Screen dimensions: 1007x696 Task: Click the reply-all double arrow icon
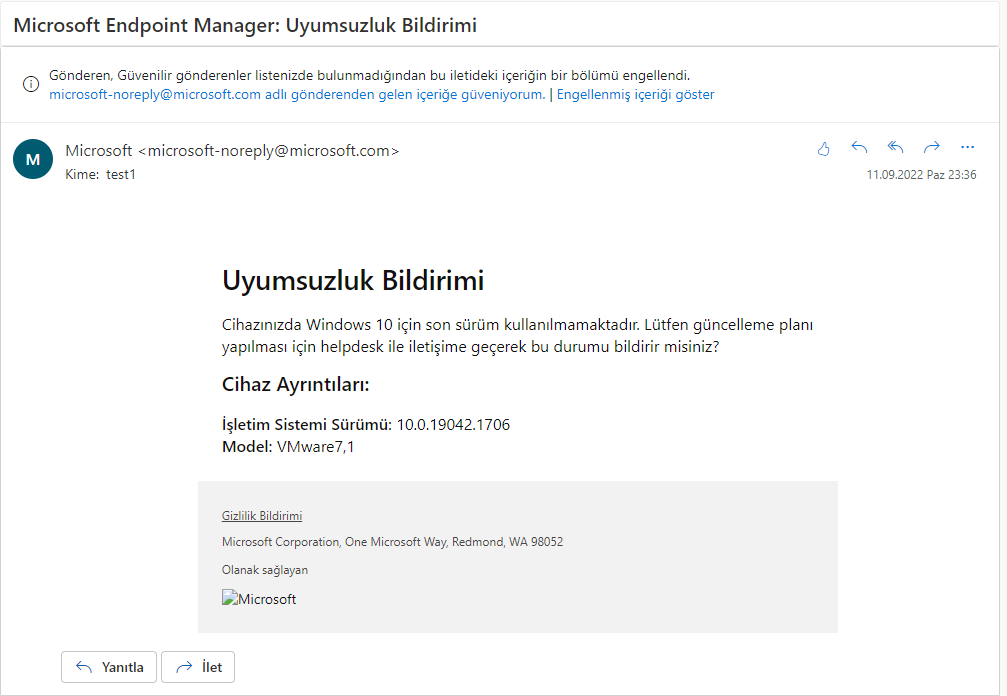[895, 148]
